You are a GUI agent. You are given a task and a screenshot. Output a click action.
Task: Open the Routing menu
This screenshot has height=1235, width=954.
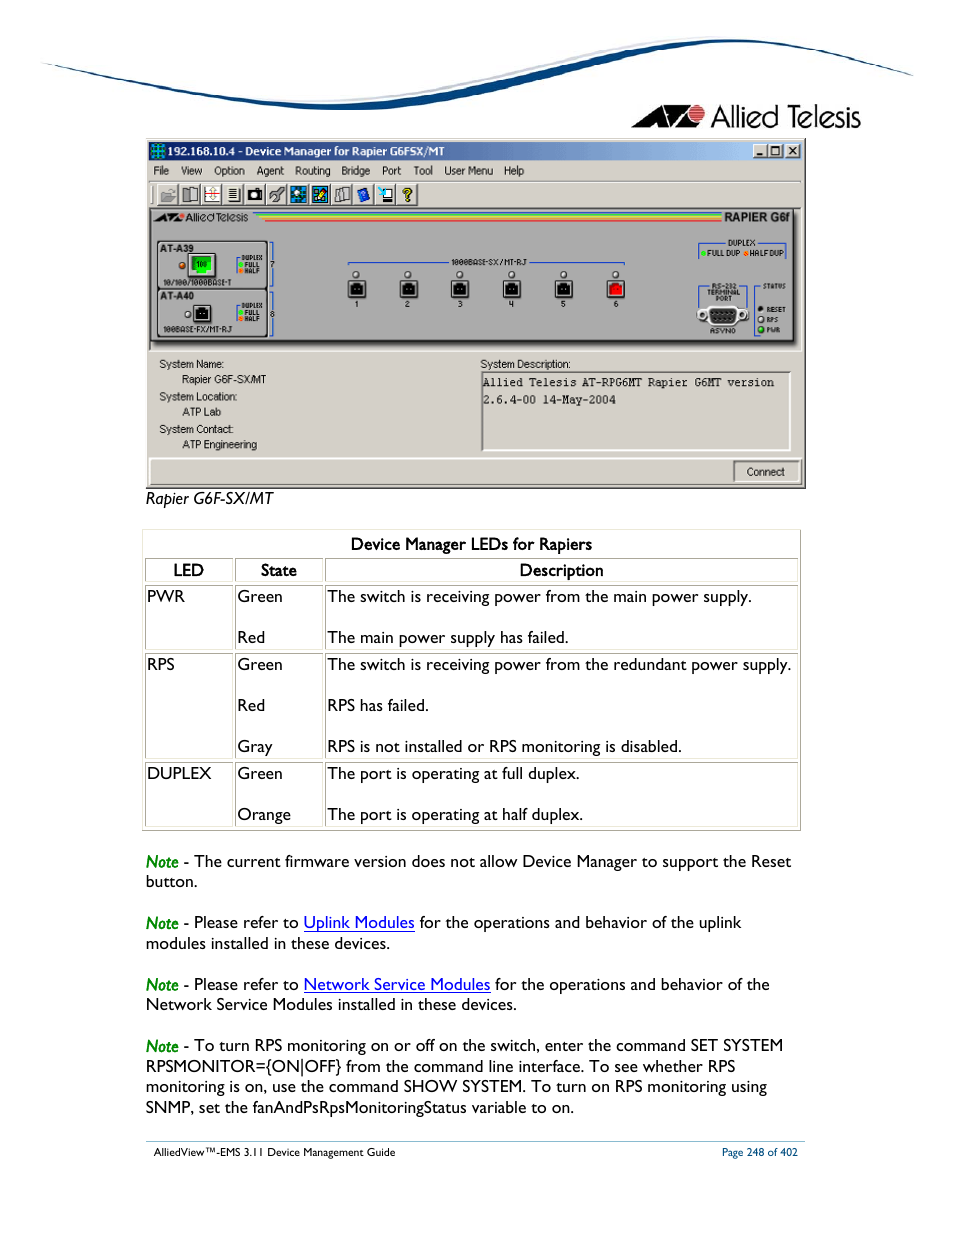[313, 171]
